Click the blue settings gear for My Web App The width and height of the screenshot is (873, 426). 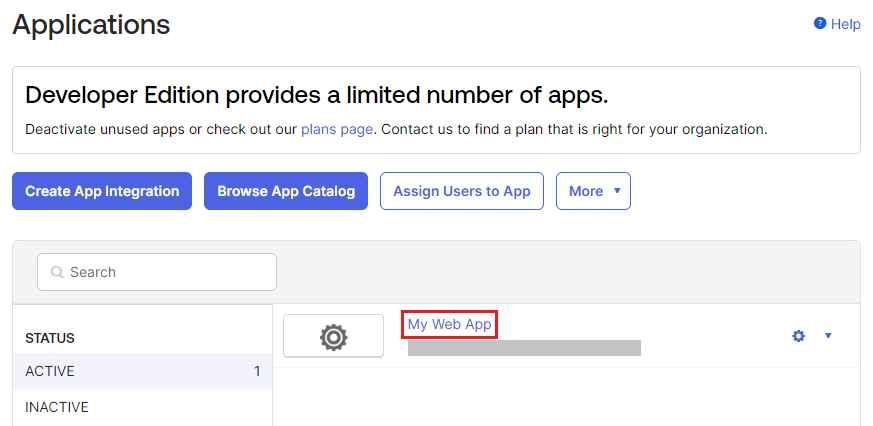pos(798,336)
